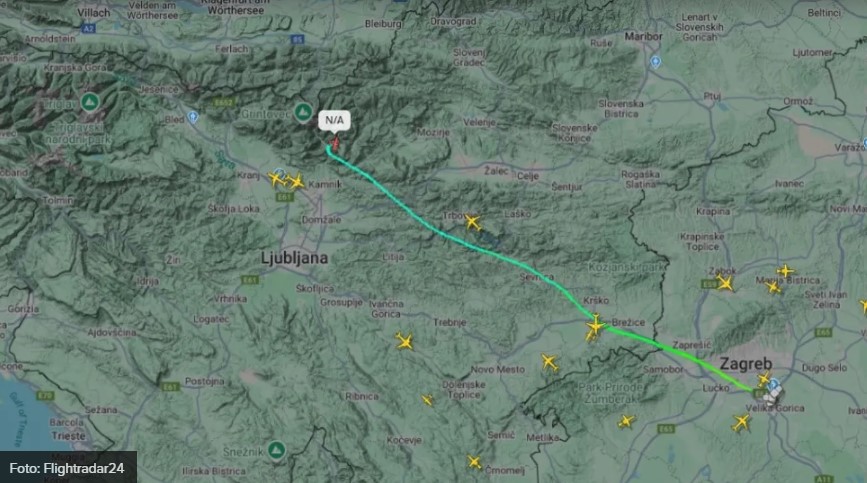Click the Triglav peak marker

[x=90, y=102]
